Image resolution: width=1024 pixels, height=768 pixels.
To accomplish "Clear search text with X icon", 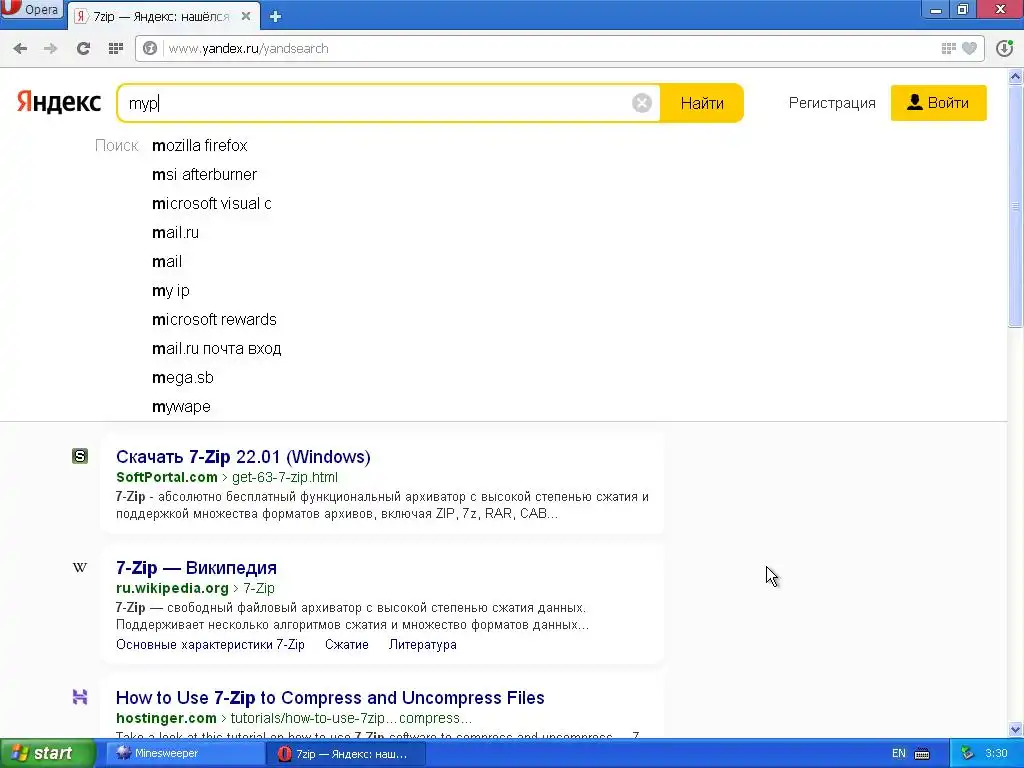I will tap(642, 103).
